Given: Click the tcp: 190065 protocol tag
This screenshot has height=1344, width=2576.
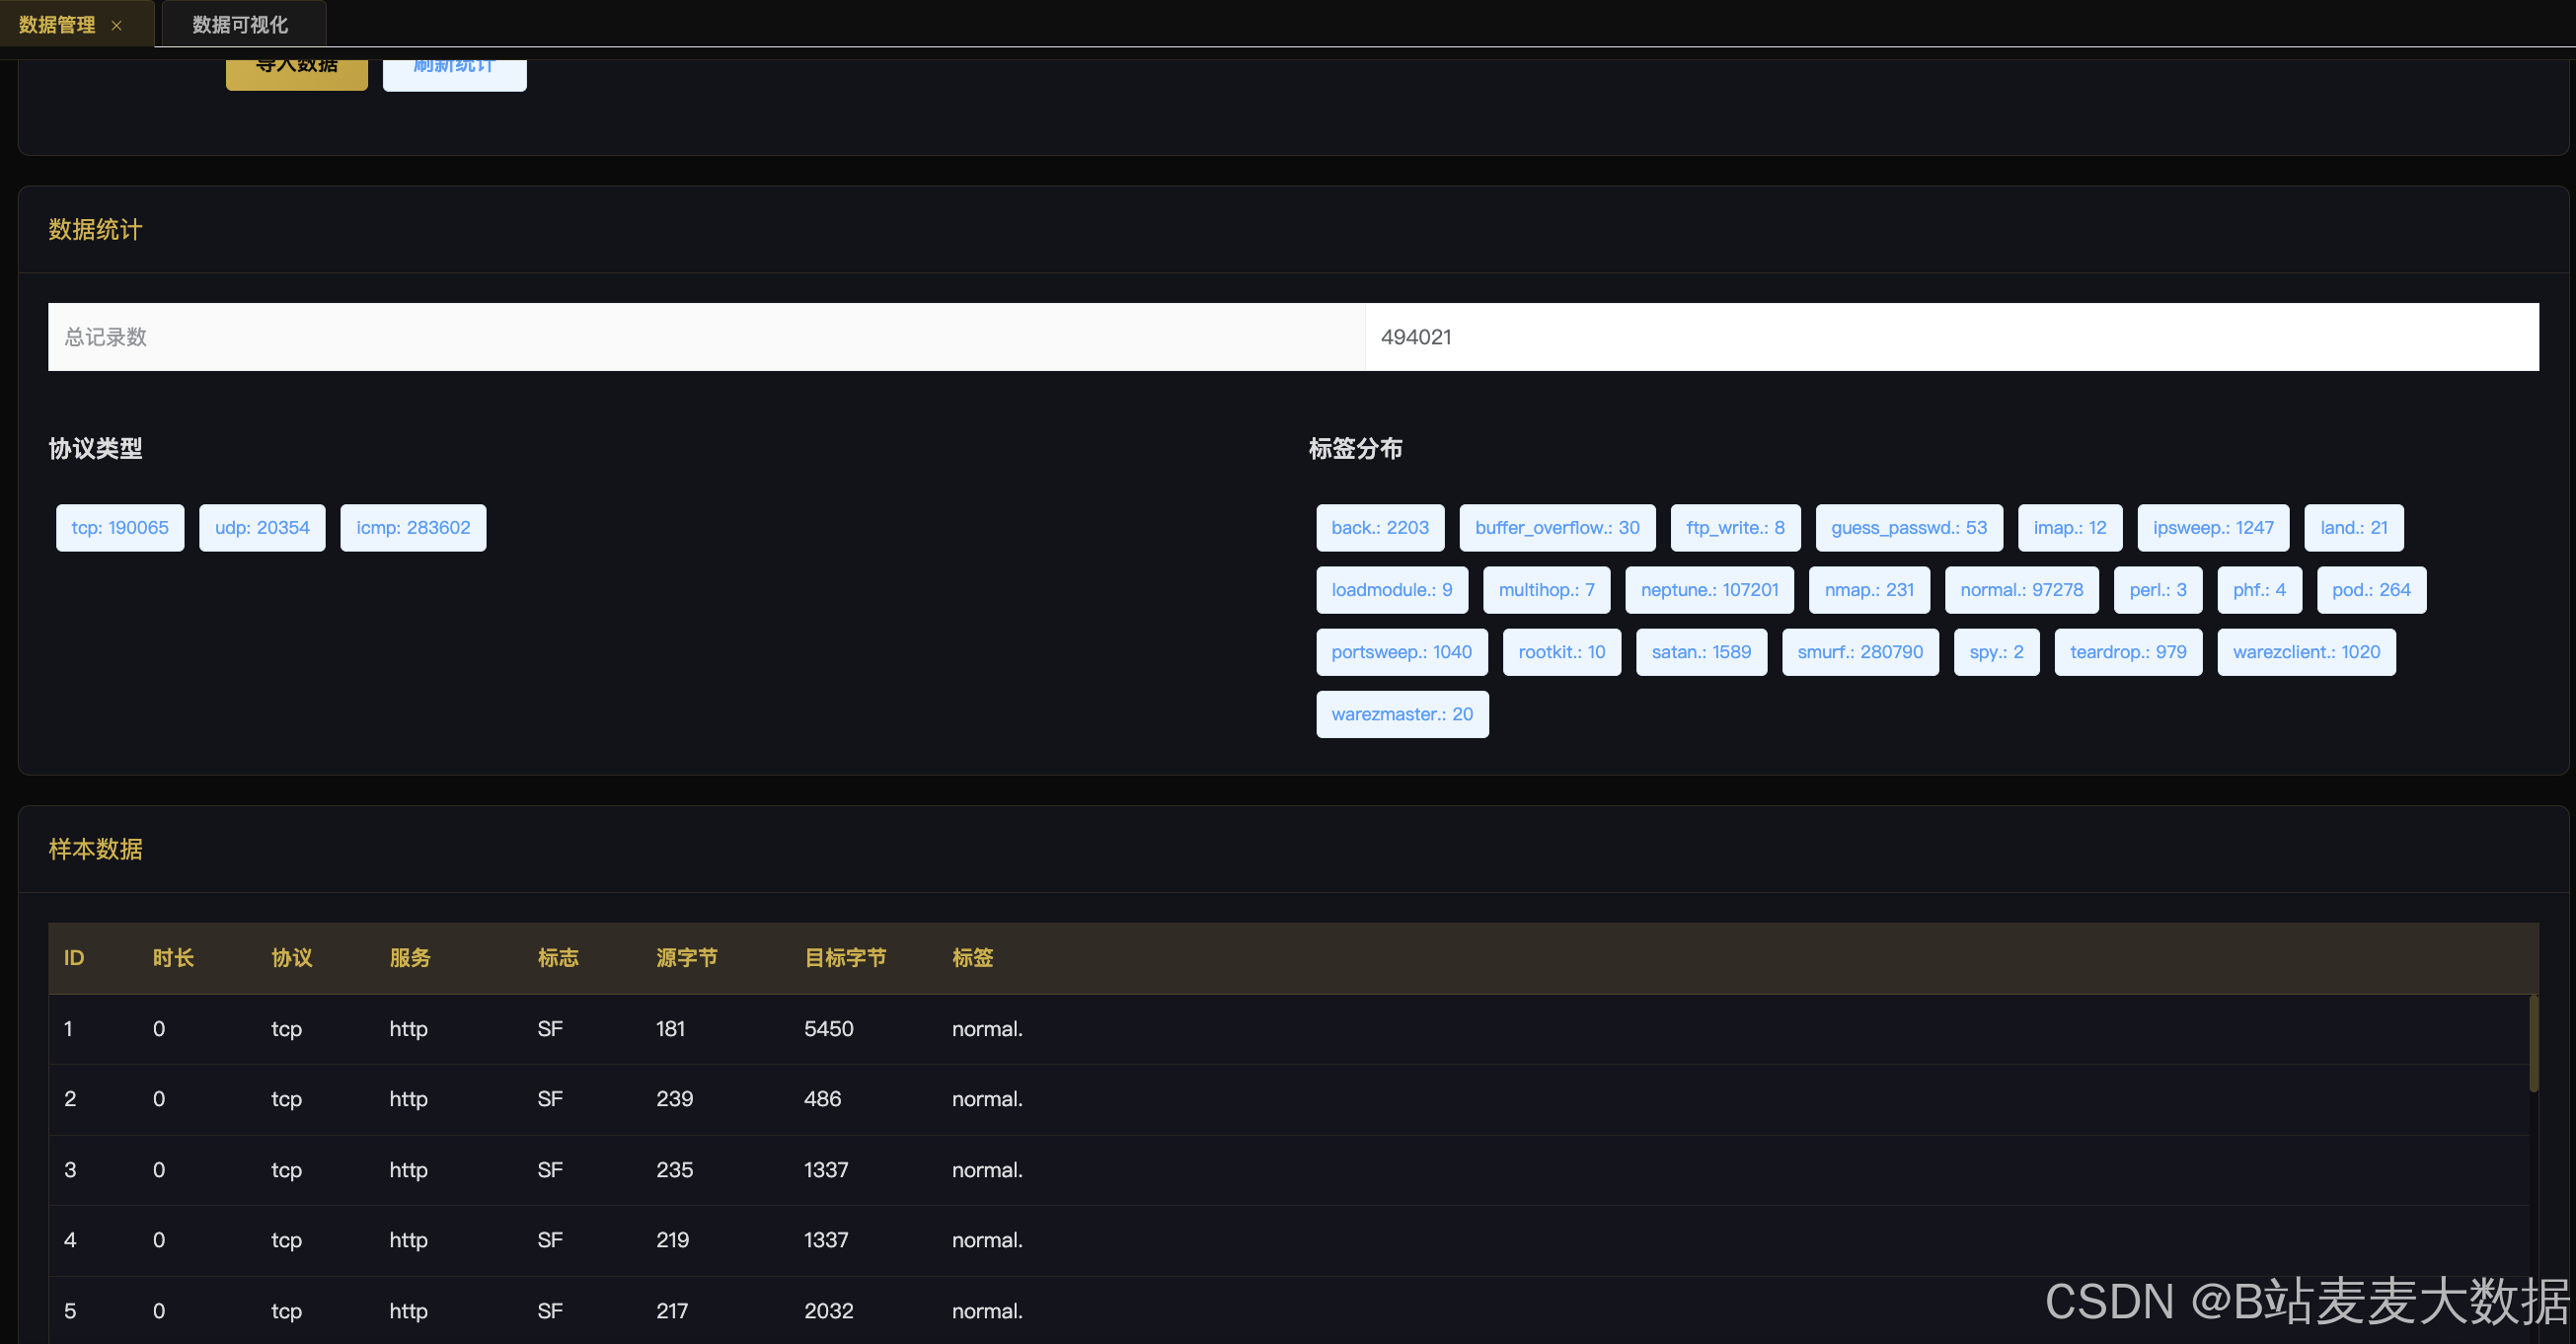Looking at the screenshot, I should pos(120,527).
